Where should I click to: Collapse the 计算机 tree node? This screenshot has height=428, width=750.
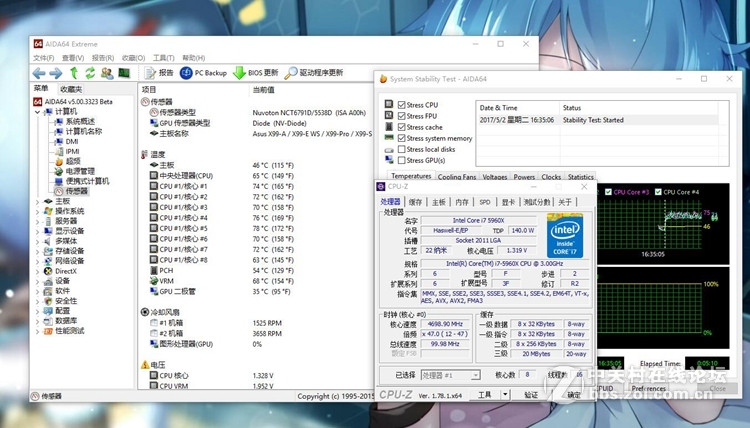38,112
